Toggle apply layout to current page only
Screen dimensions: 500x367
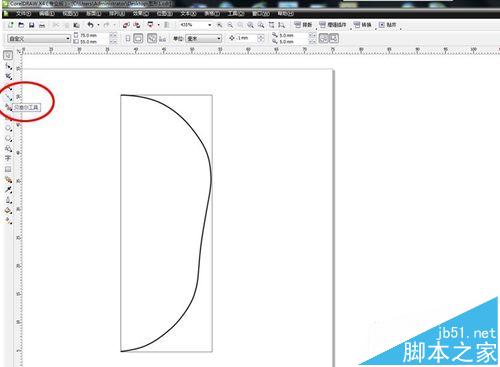pos(162,39)
